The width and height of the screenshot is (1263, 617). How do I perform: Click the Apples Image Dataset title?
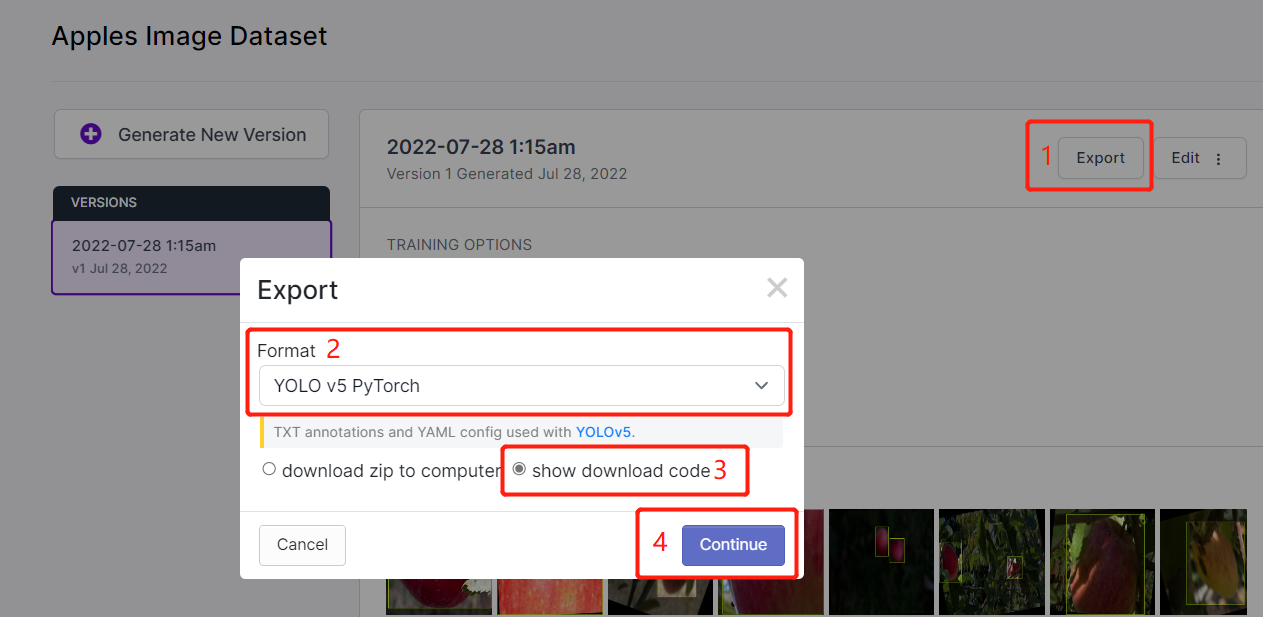[x=190, y=37]
